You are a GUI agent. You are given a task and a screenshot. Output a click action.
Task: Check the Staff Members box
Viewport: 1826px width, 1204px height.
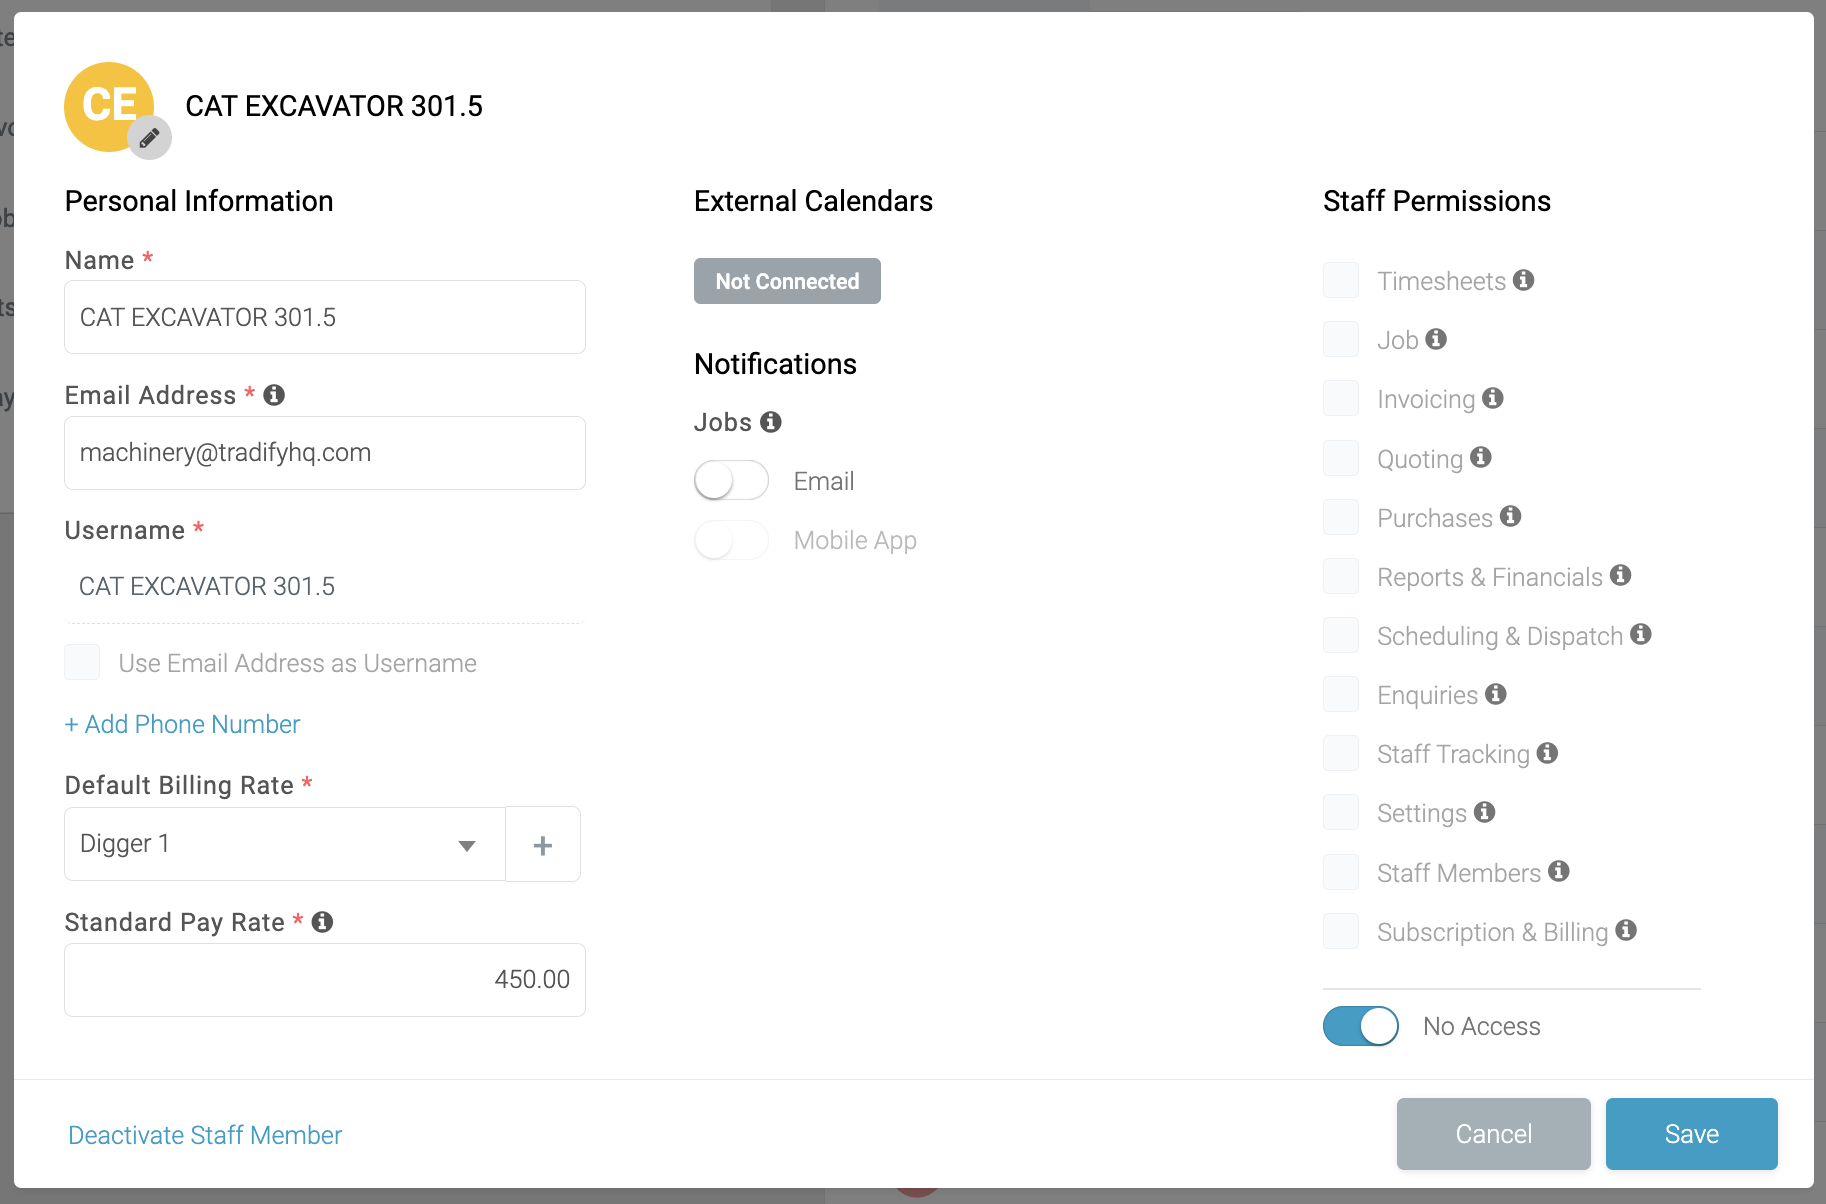pos(1341,872)
